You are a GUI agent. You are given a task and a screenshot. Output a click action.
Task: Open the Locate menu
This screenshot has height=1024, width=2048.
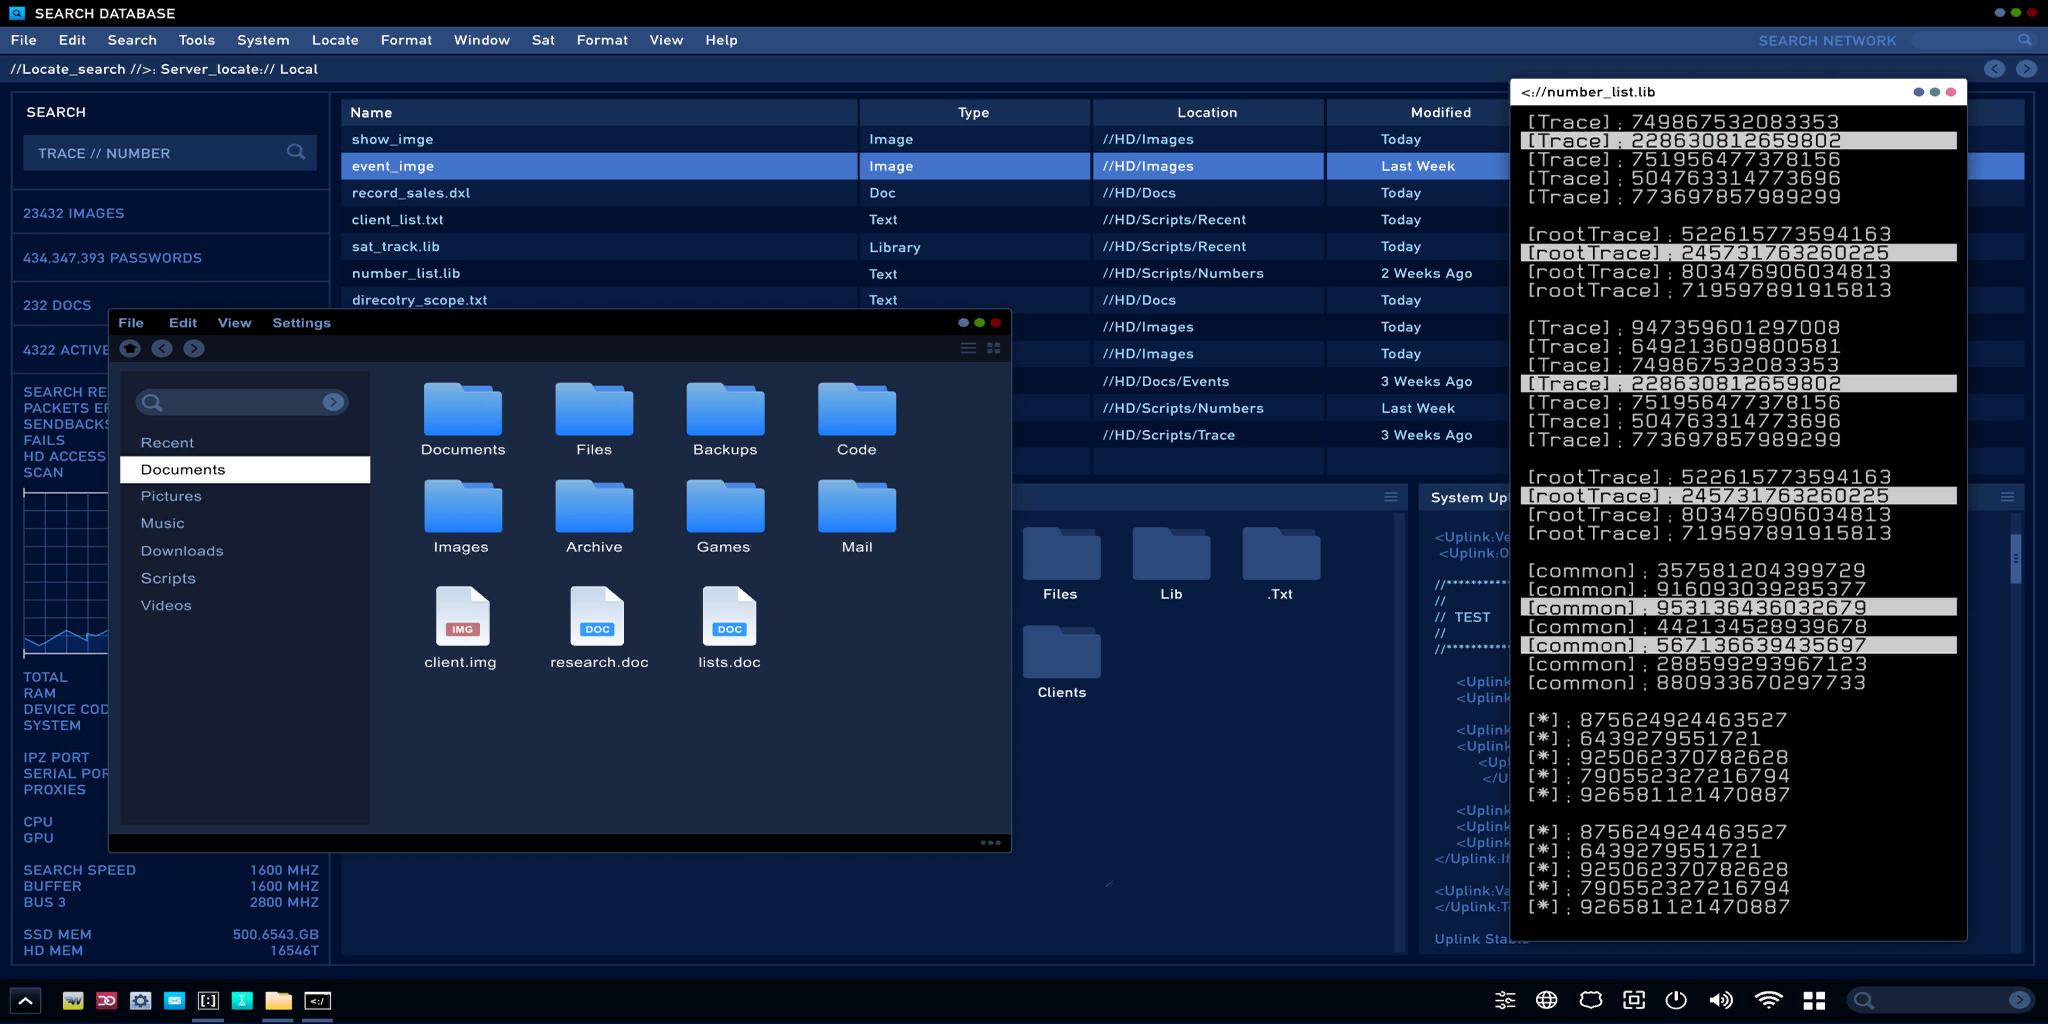pos(335,40)
